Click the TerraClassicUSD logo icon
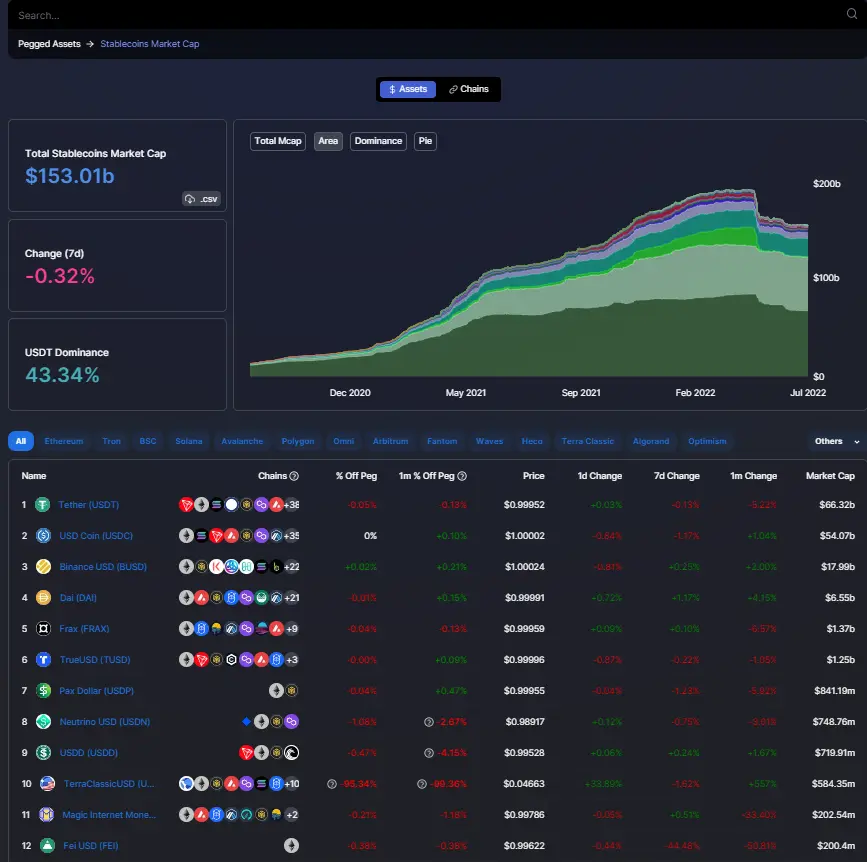Image resolution: width=867 pixels, height=862 pixels. point(48,783)
